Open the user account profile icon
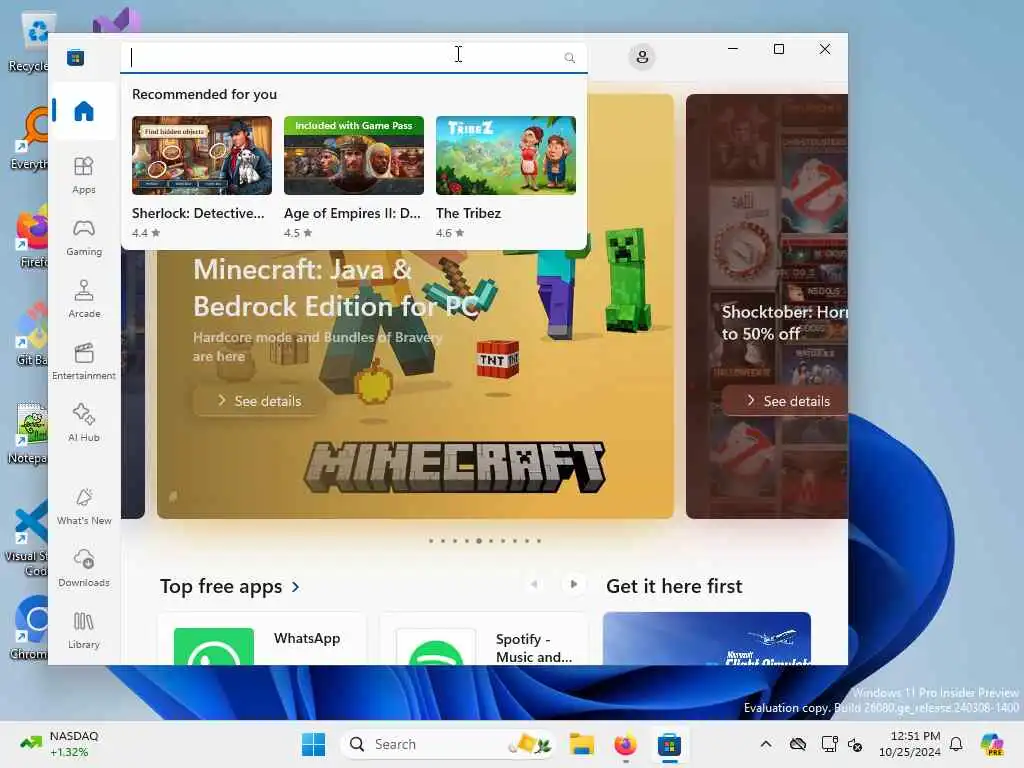This screenshot has height=768, width=1024. [x=642, y=57]
